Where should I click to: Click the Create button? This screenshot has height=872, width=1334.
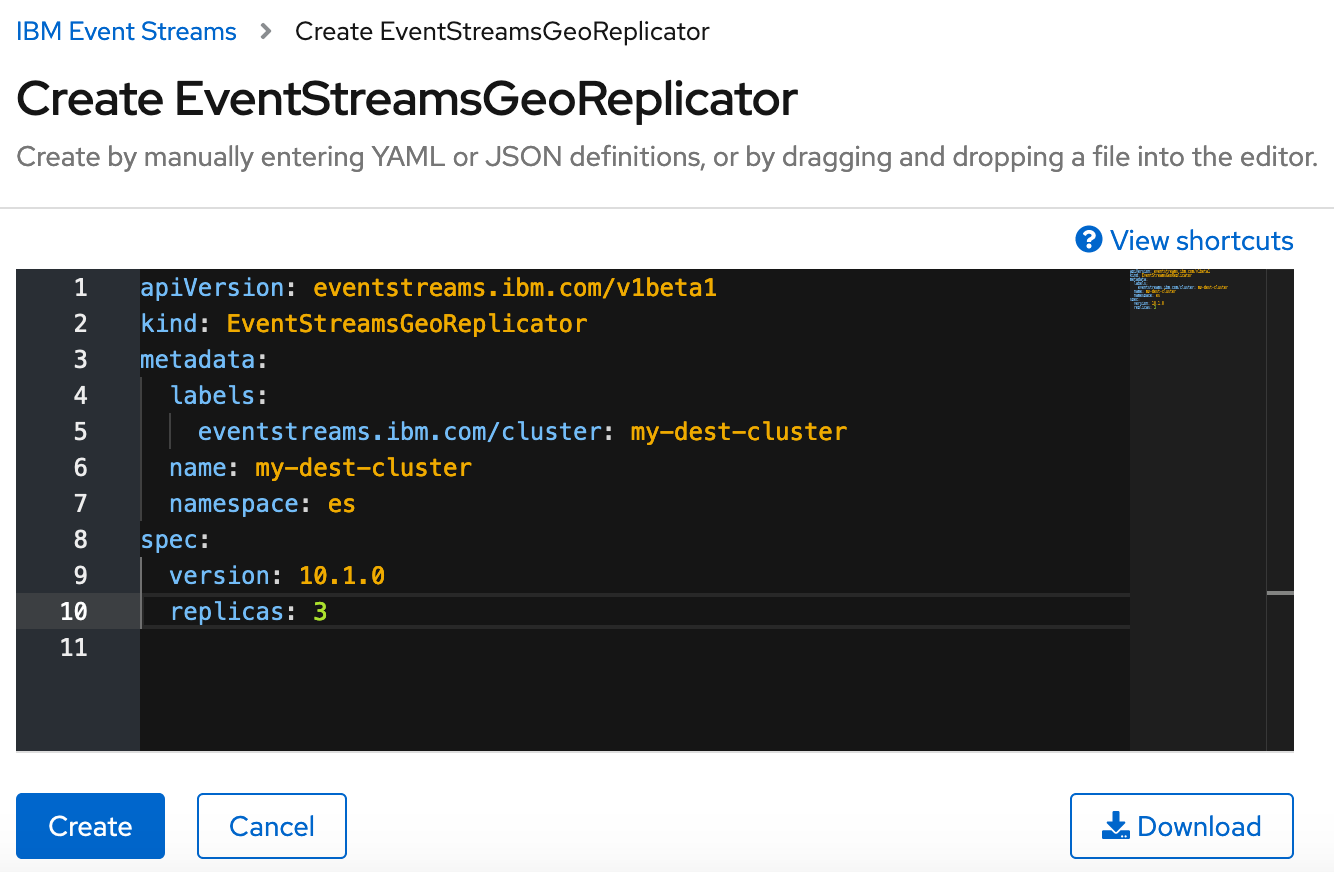pos(90,826)
